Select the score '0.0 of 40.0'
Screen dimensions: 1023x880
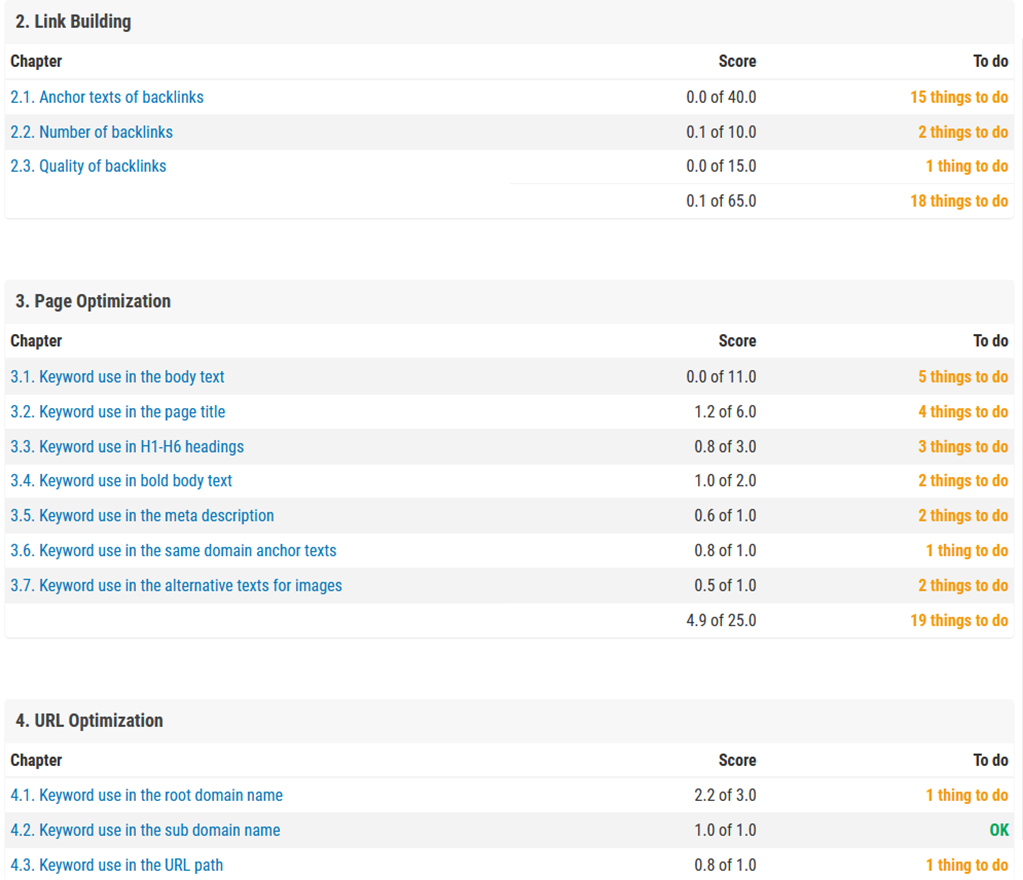pos(721,97)
